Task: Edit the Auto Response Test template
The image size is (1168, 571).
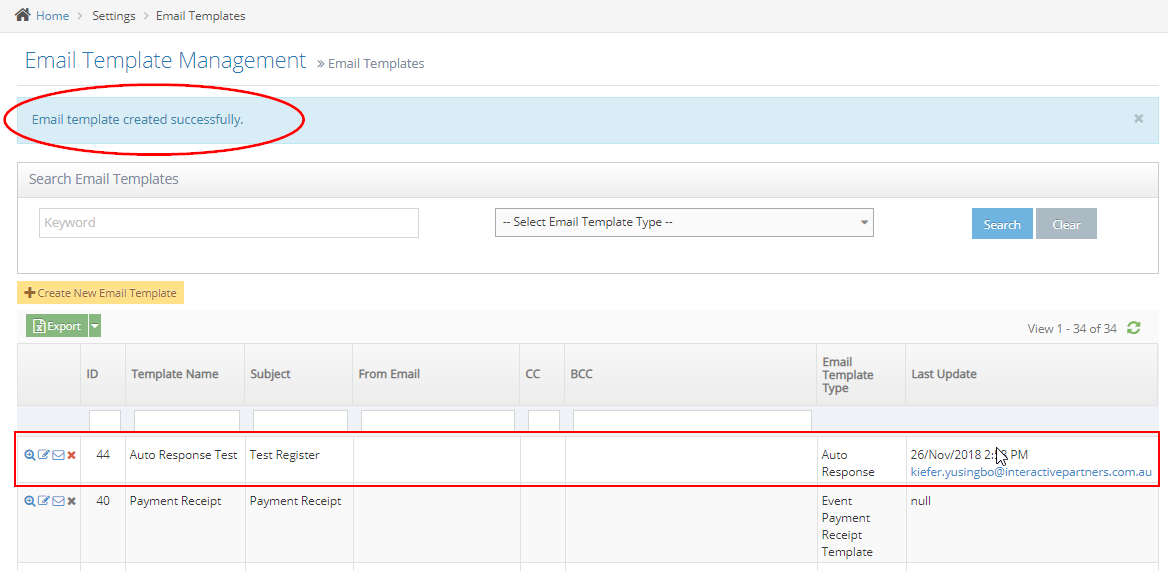Action: (x=44, y=456)
